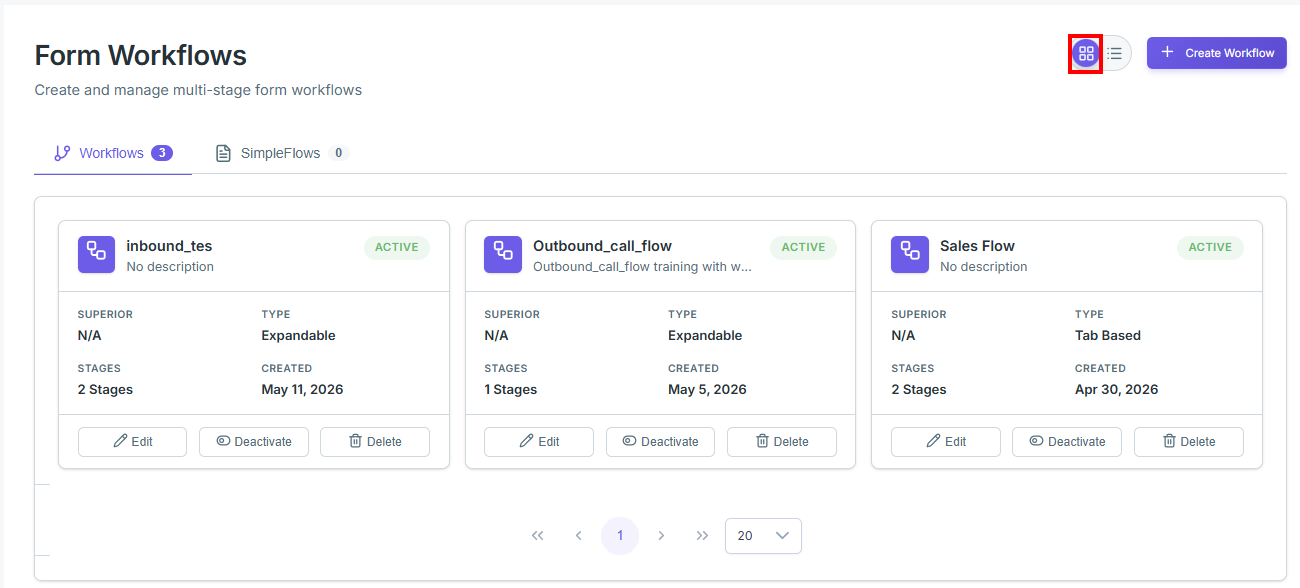The width and height of the screenshot is (1300, 588).
Task: Go to the first page arrow
Action: tap(538, 536)
